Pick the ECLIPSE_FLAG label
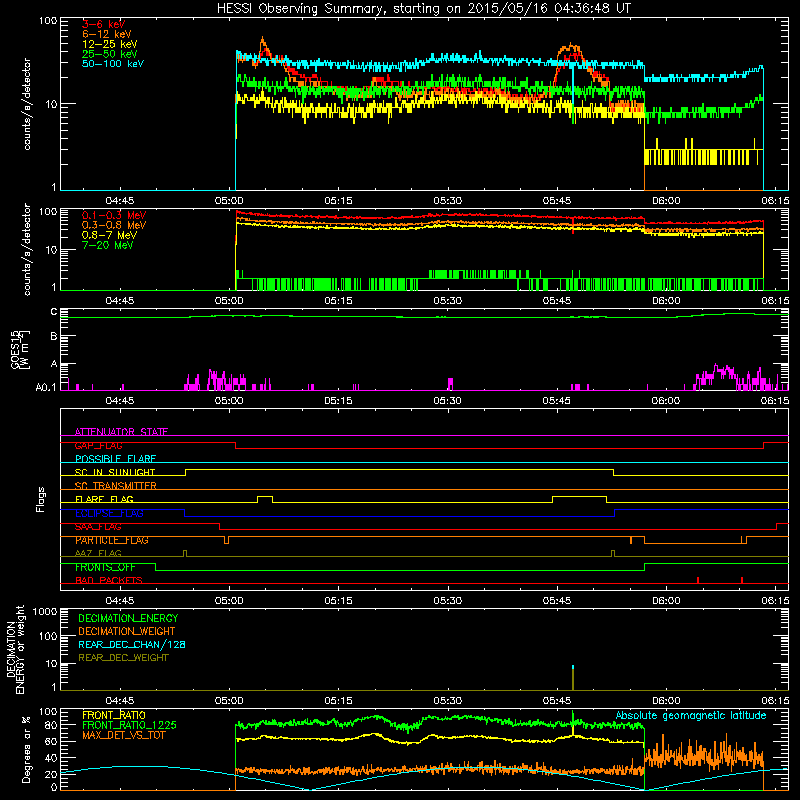Viewport: 800px width, 800px height. pyautogui.click(x=109, y=513)
